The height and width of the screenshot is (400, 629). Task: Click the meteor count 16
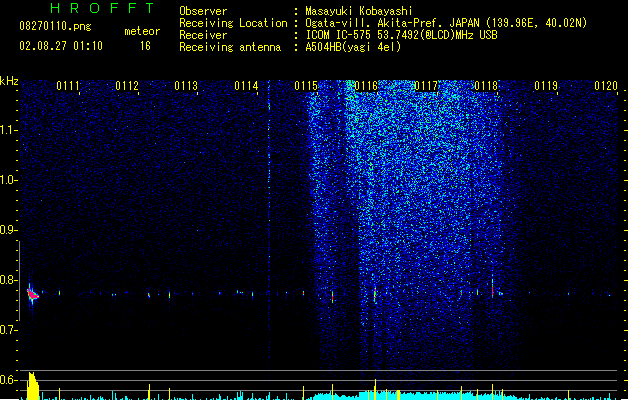(x=145, y=46)
